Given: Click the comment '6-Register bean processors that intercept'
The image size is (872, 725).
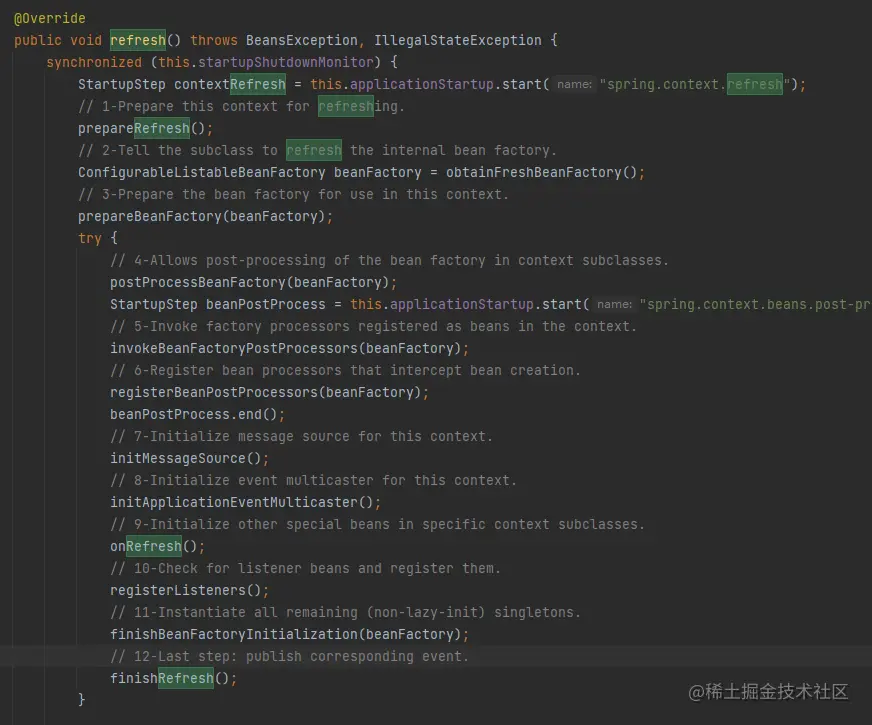Looking at the screenshot, I should click(345, 370).
